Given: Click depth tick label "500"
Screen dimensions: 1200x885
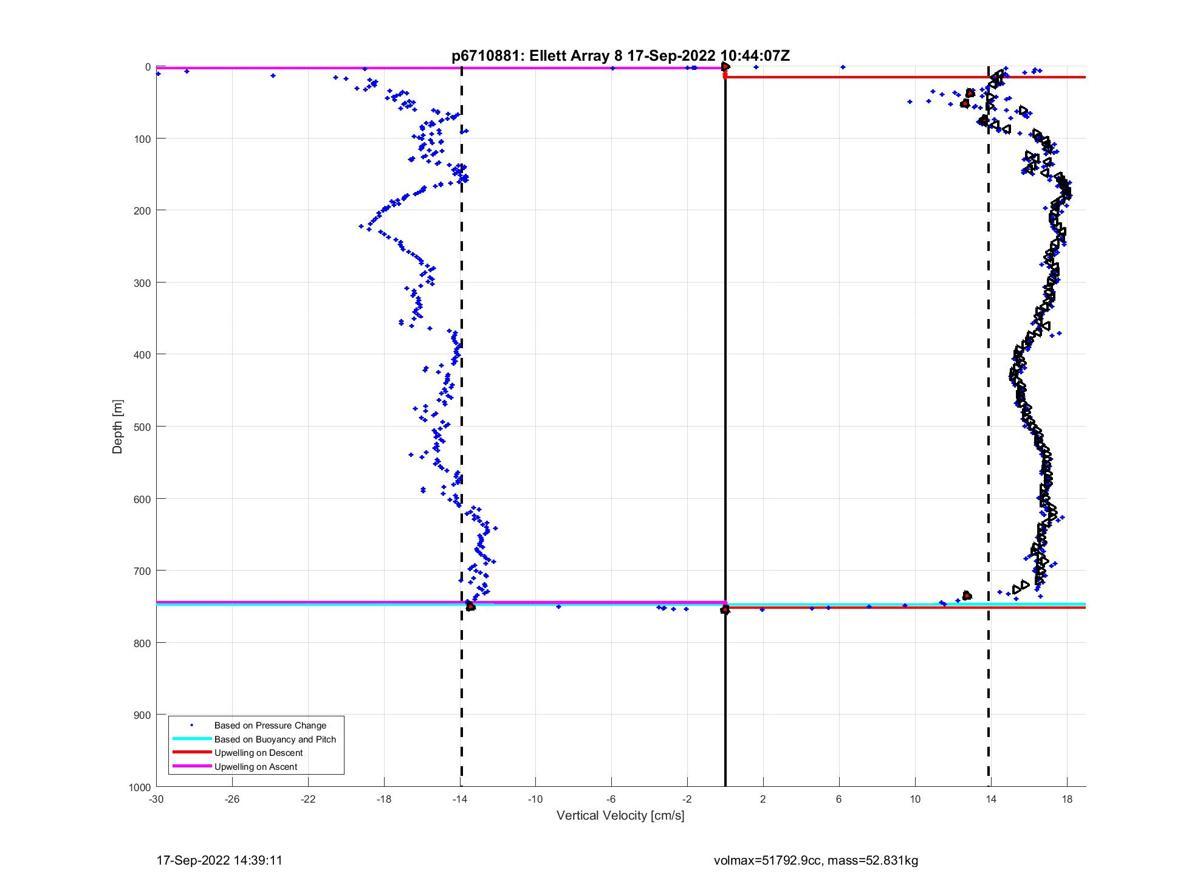Looking at the screenshot, I should [x=142, y=427].
